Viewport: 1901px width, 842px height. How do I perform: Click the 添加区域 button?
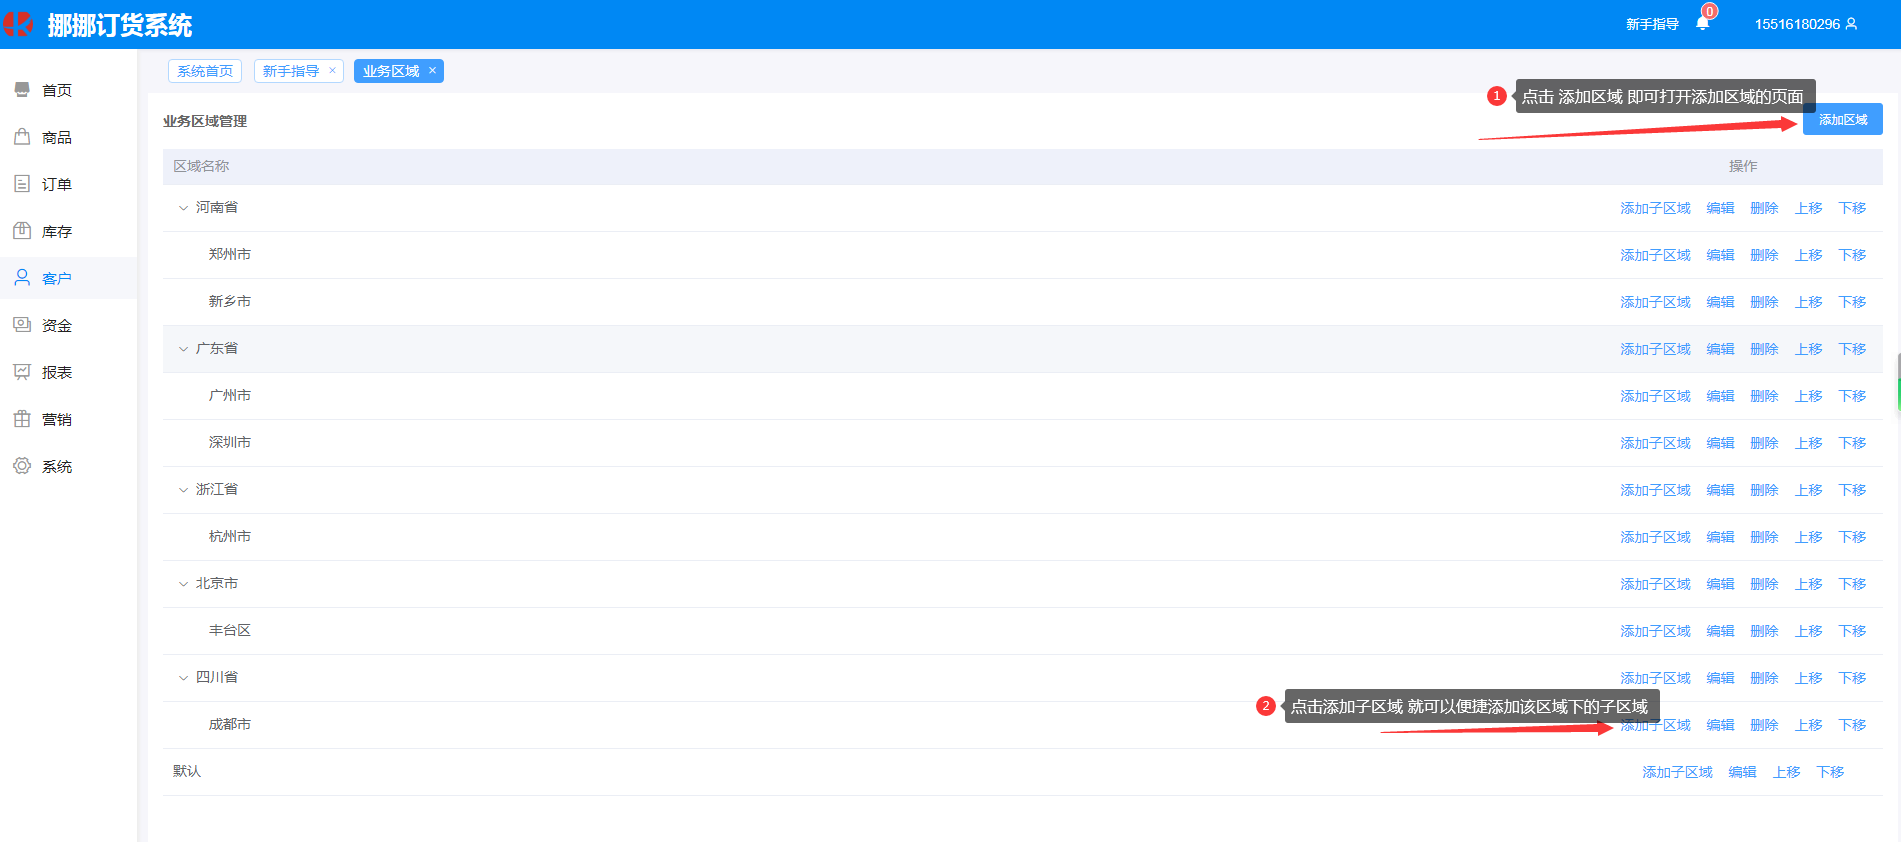(x=1842, y=119)
